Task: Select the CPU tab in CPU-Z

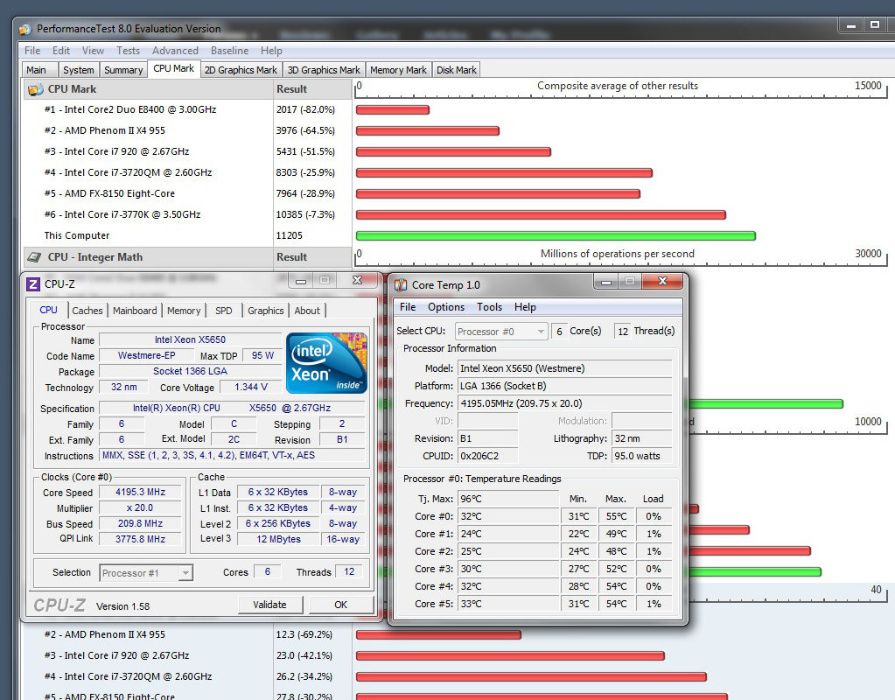Action: pyautogui.click(x=49, y=309)
